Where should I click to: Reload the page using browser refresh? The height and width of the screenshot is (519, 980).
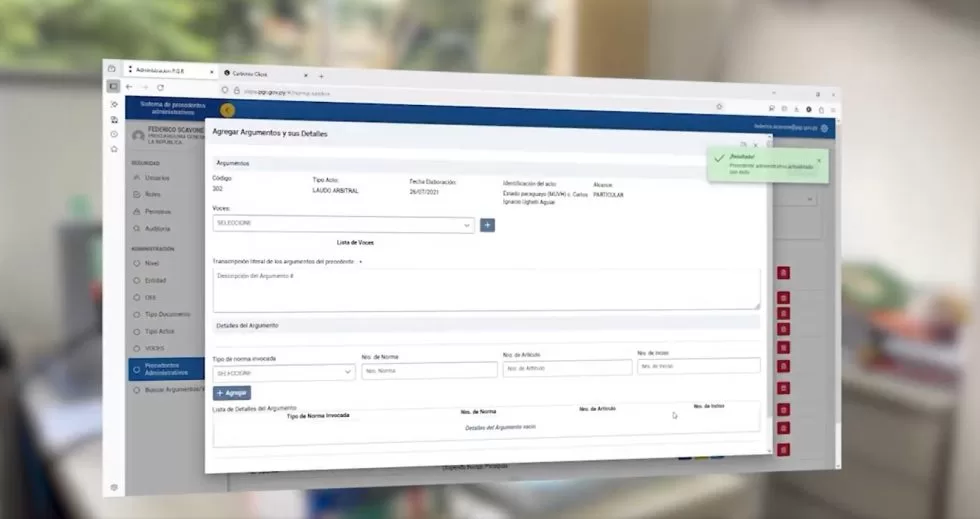tap(160, 88)
